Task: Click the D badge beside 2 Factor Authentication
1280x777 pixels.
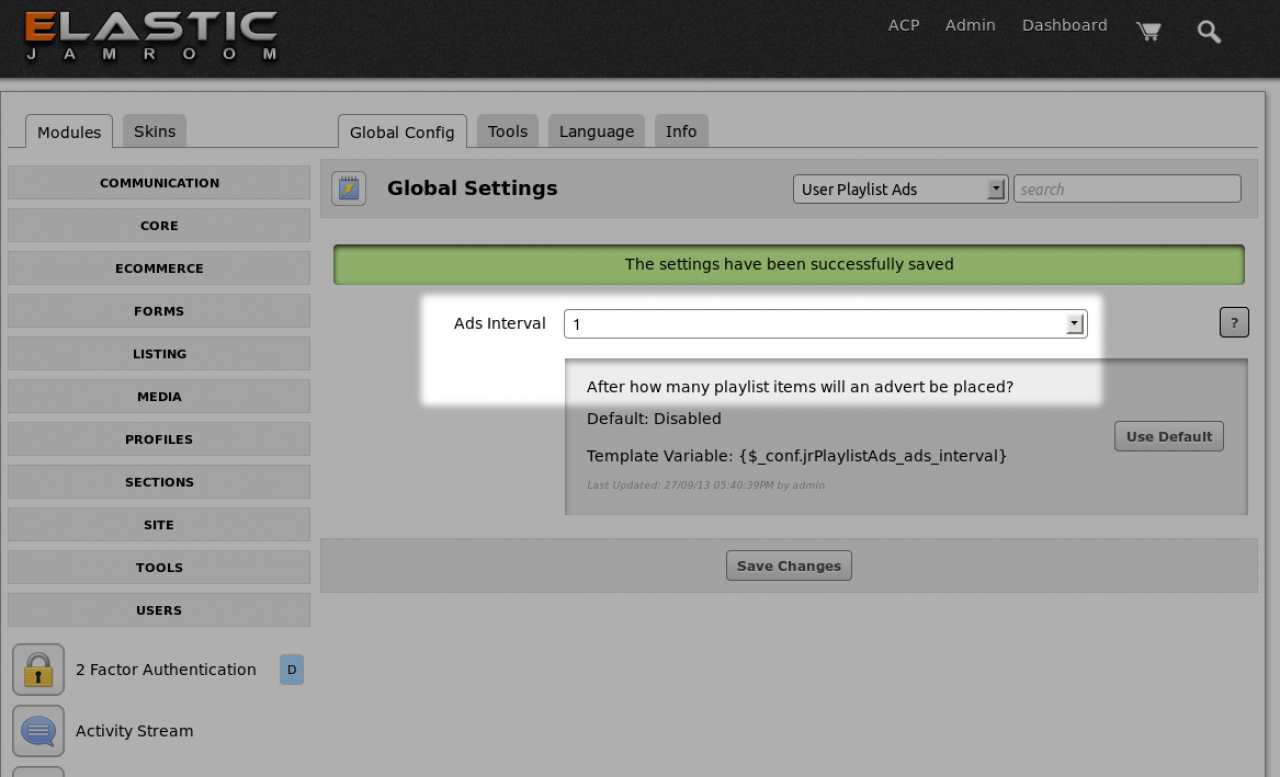Action: pyautogui.click(x=291, y=670)
